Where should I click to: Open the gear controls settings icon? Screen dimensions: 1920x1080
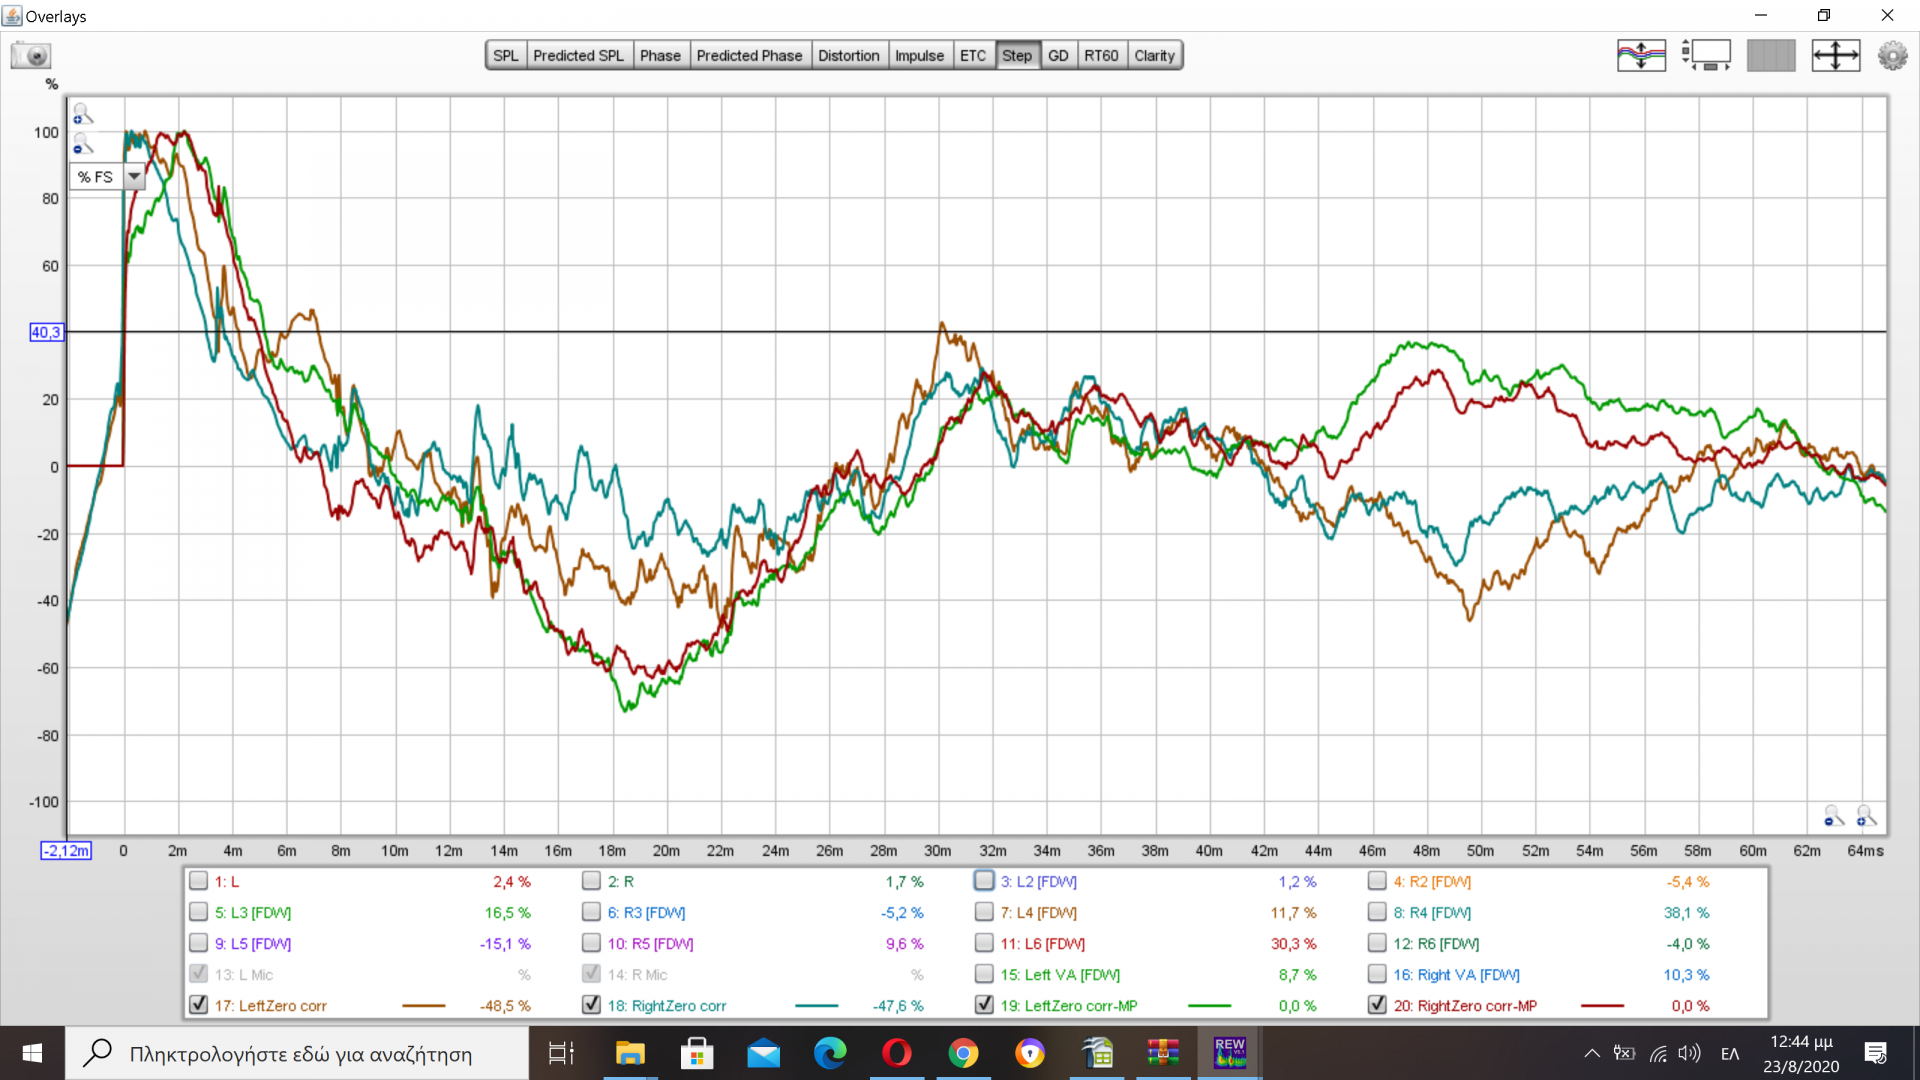pyautogui.click(x=1892, y=55)
